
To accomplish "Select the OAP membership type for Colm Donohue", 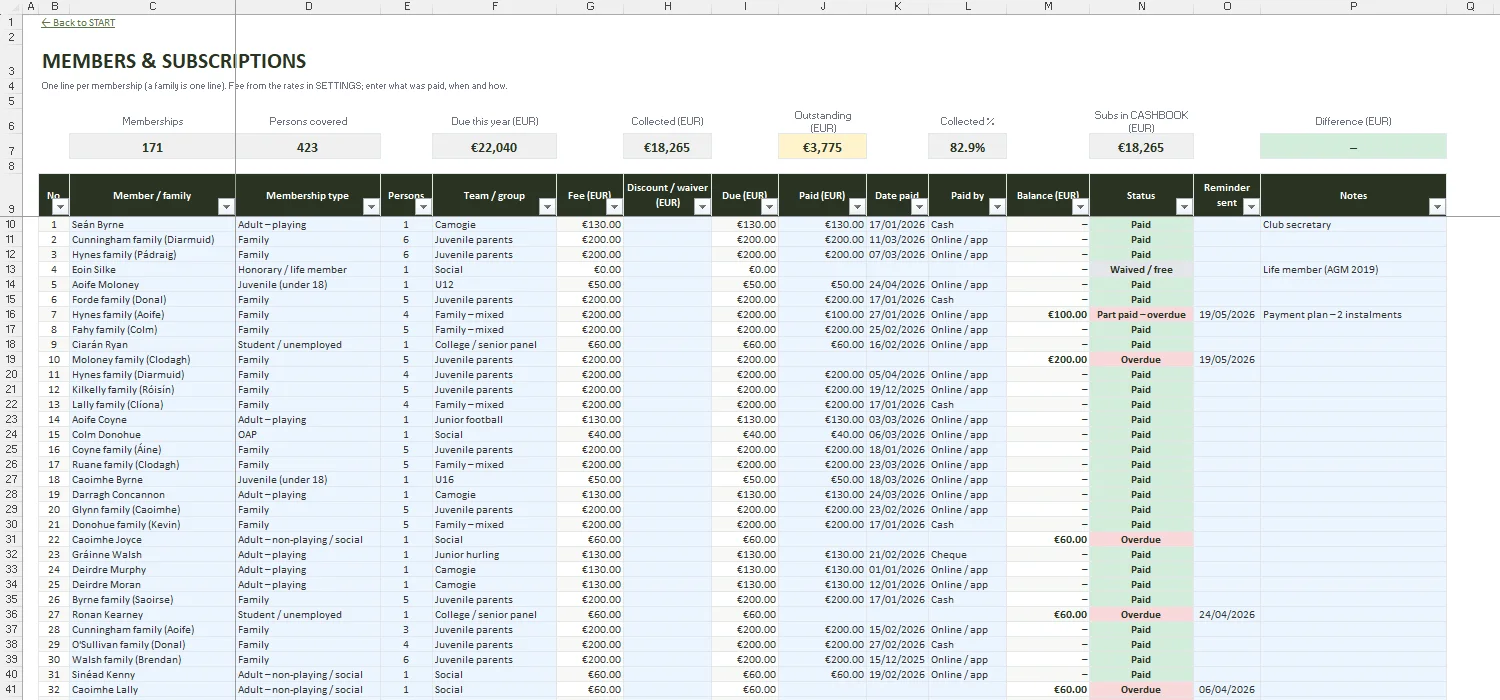I will point(308,435).
